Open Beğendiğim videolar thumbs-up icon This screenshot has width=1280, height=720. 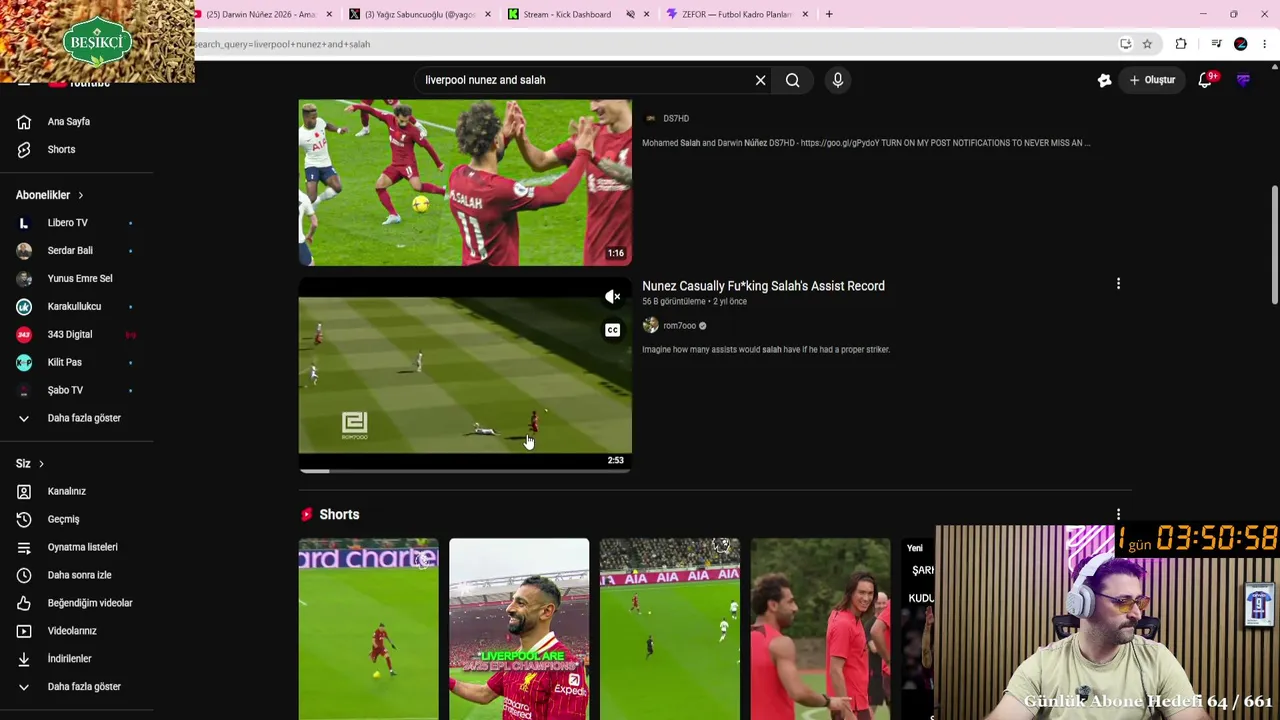pos(24,604)
